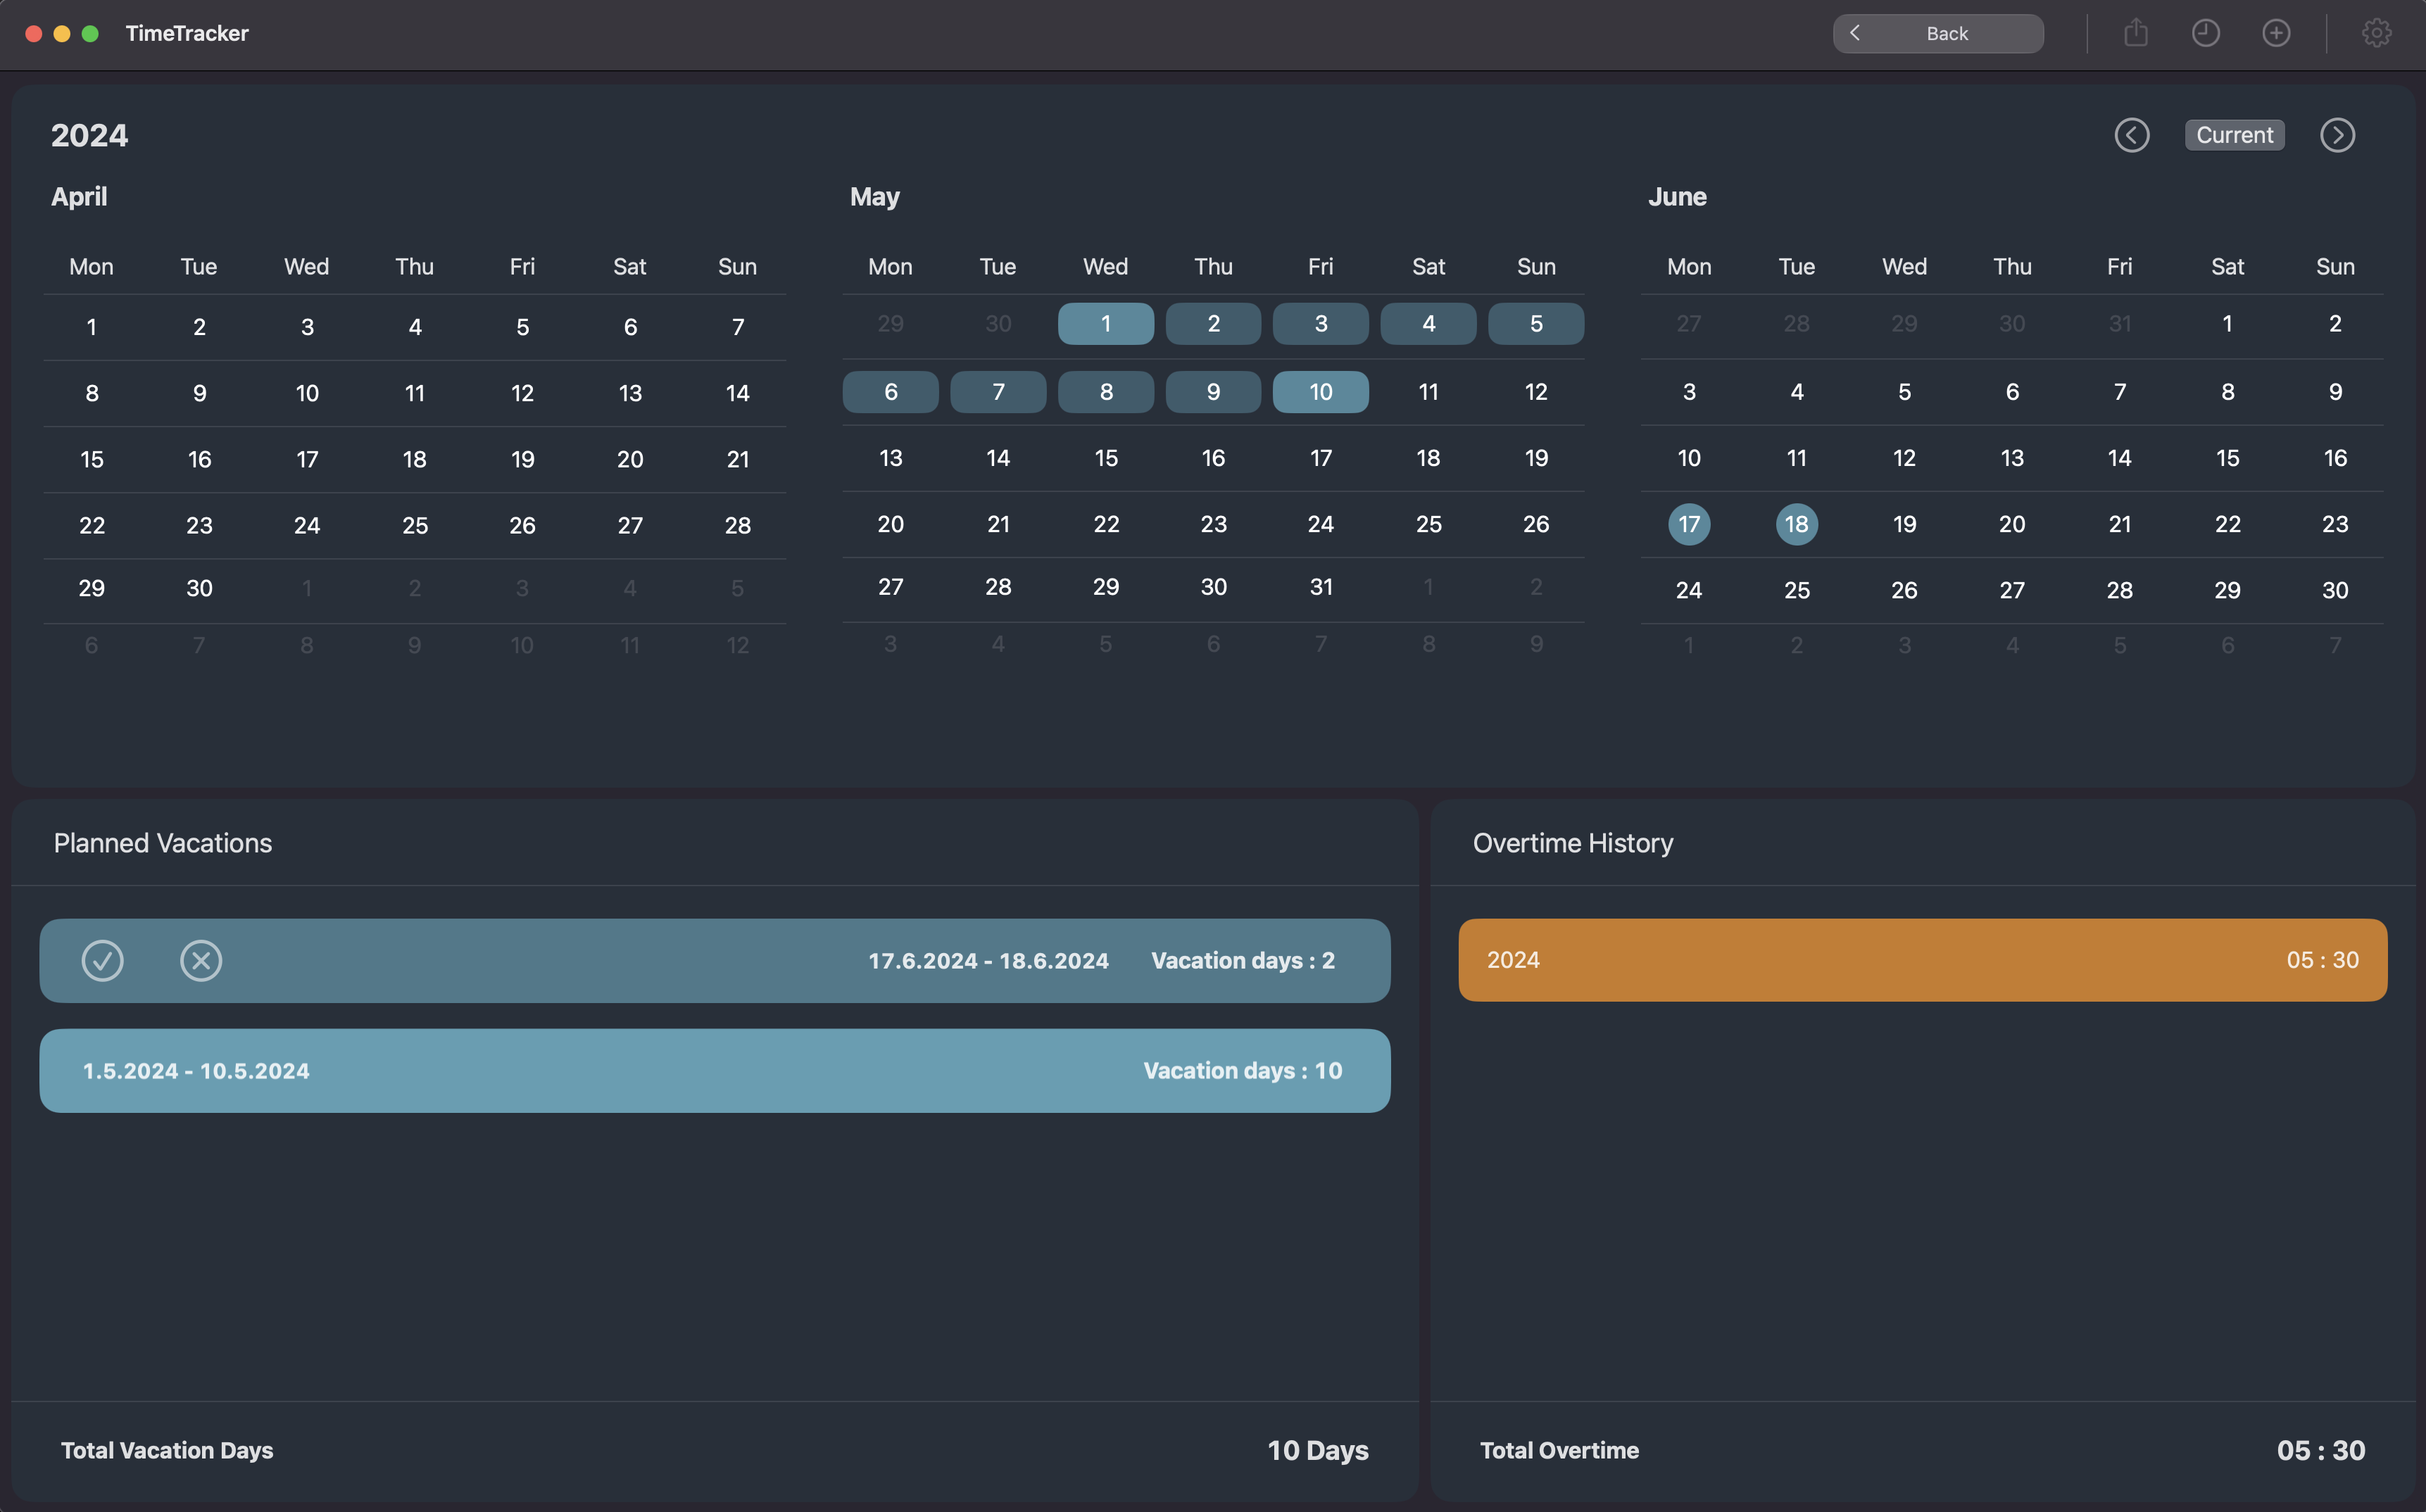Click April 7 in the calendar
This screenshot has width=2426, height=1512.
[x=738, y=327]
